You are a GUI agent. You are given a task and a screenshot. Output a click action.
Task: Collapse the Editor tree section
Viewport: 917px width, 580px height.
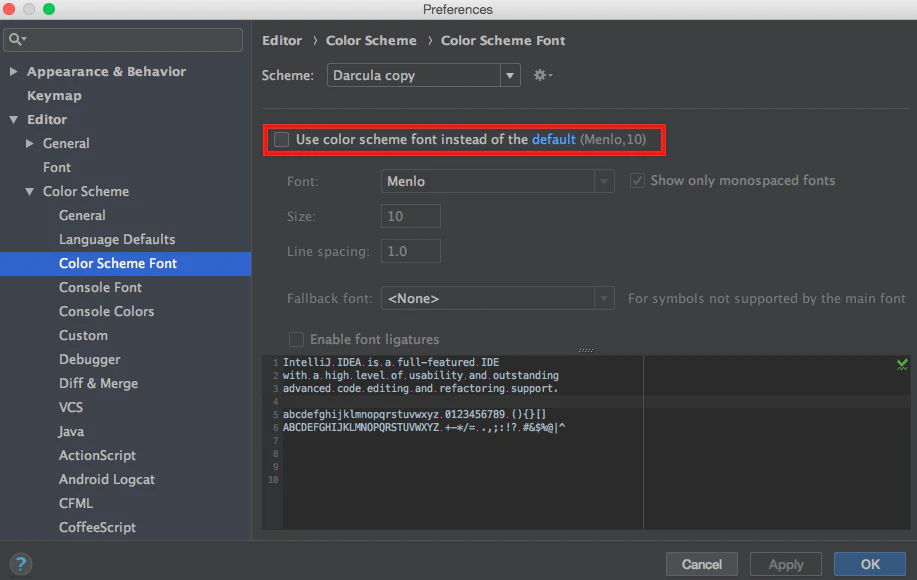pyautogui.click(x=13, y=119)
